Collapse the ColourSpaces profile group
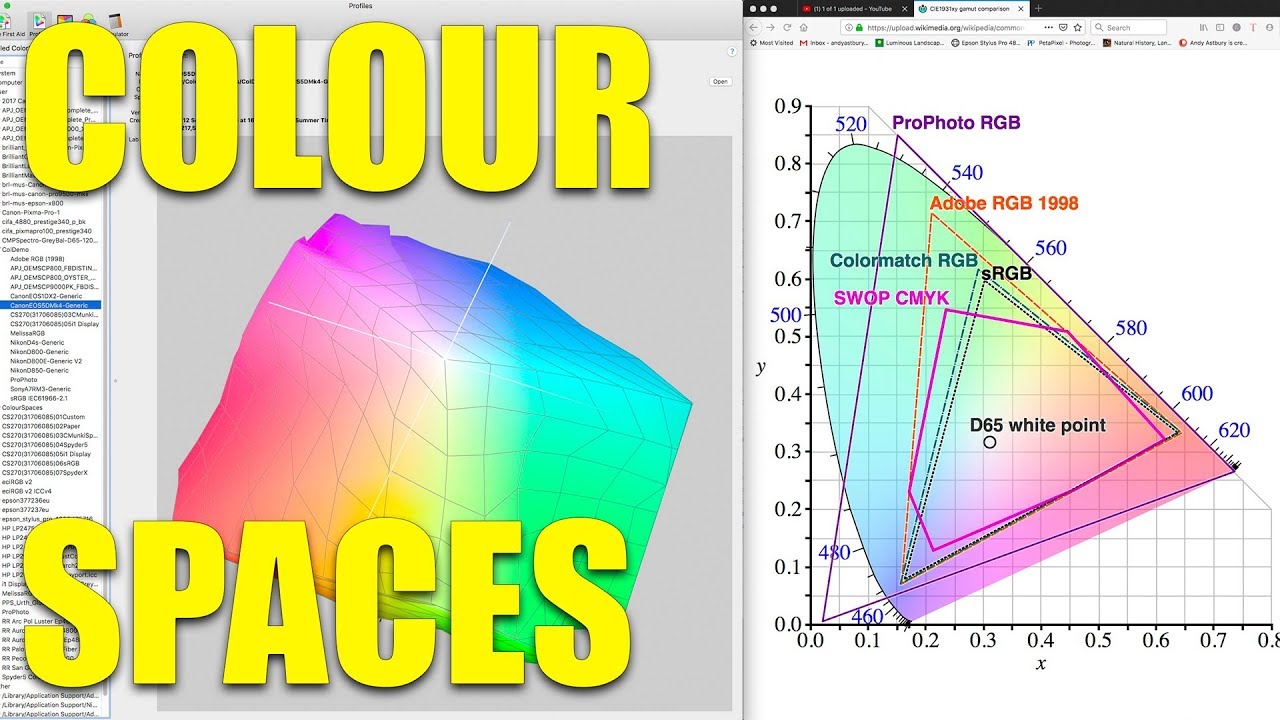Image resolution: width=1280 pixels, height=720 pixels. 22,408
